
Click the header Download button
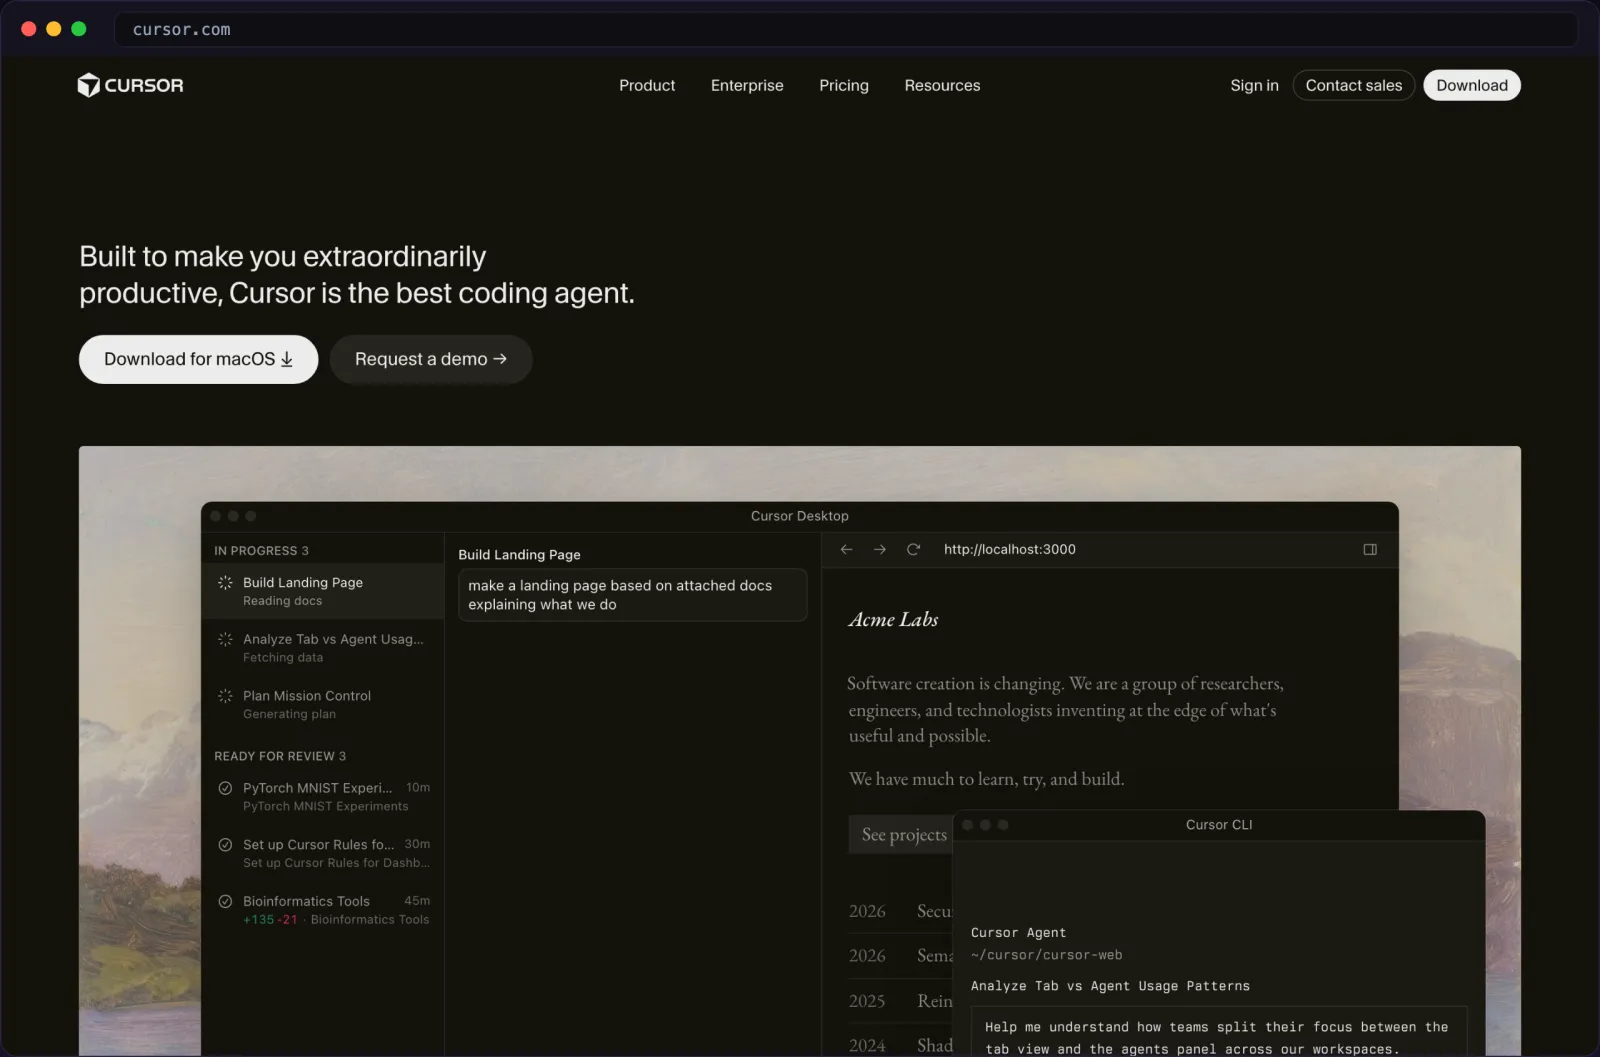pos(1472,85)
